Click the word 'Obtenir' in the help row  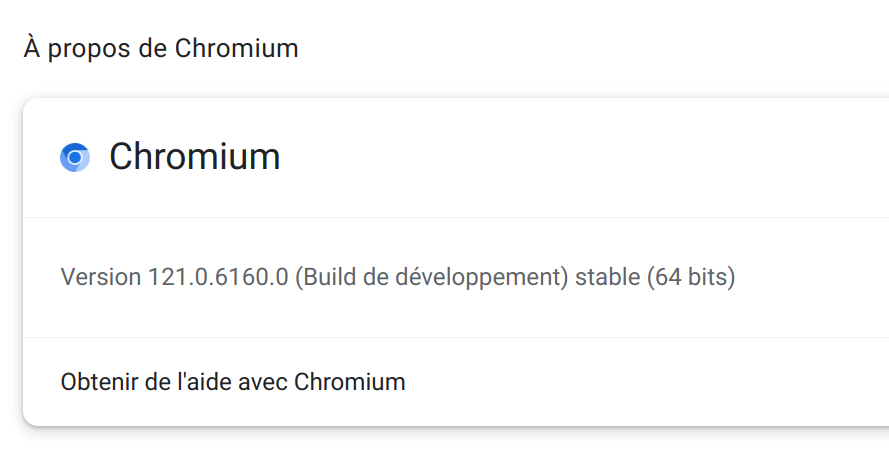tap(99, 382)
